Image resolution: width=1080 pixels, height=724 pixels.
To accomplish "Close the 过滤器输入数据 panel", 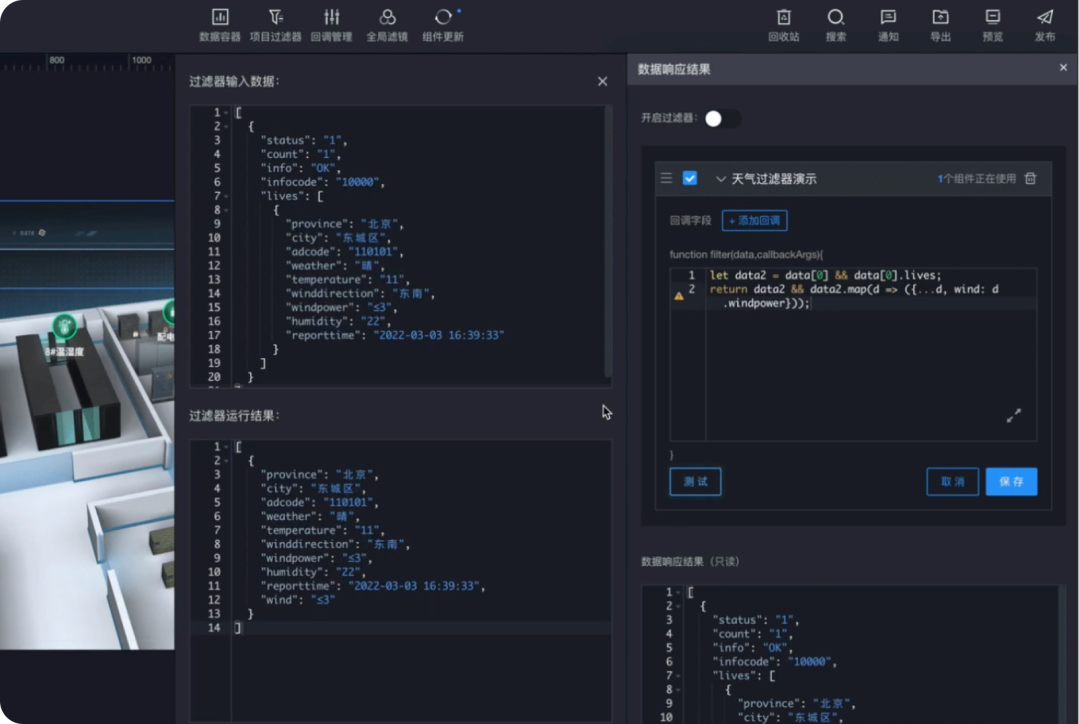I will (603, 81).
